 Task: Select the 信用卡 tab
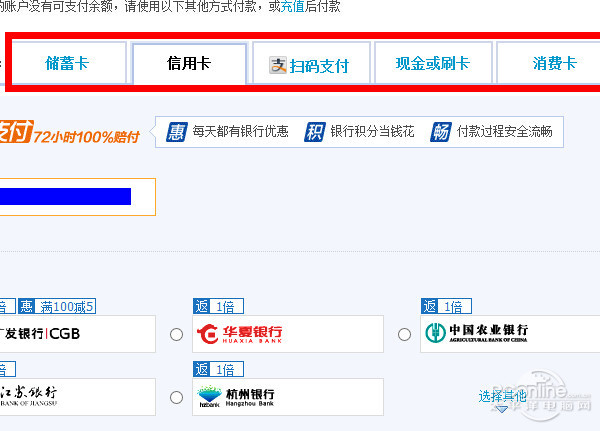tap(189, 64)
